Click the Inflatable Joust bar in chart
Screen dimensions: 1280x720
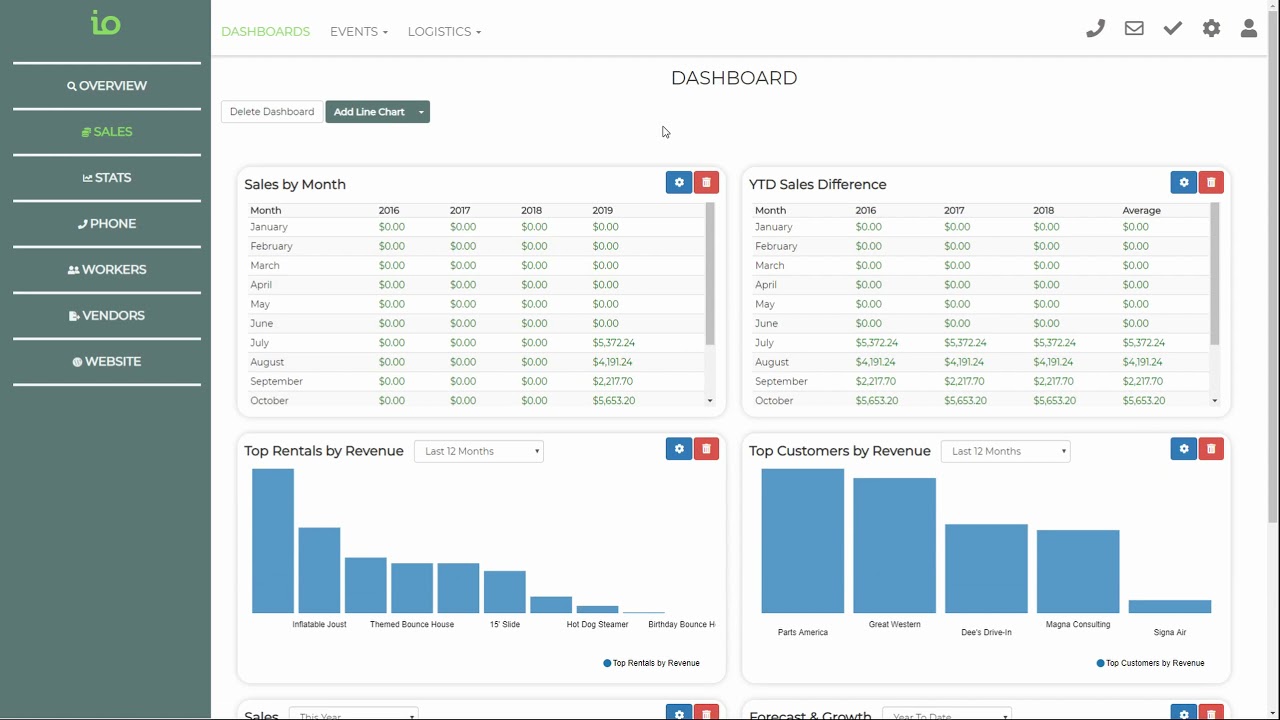coord(319,570)
